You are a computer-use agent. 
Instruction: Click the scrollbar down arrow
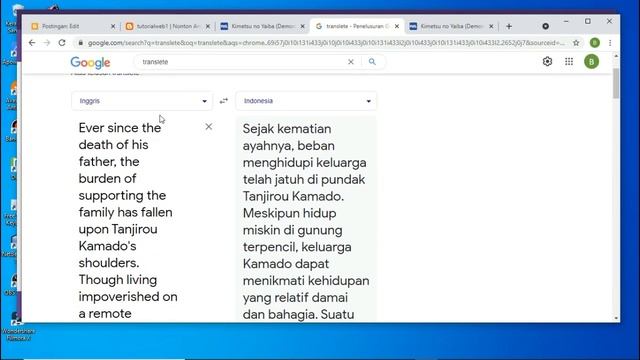(616, 318)
